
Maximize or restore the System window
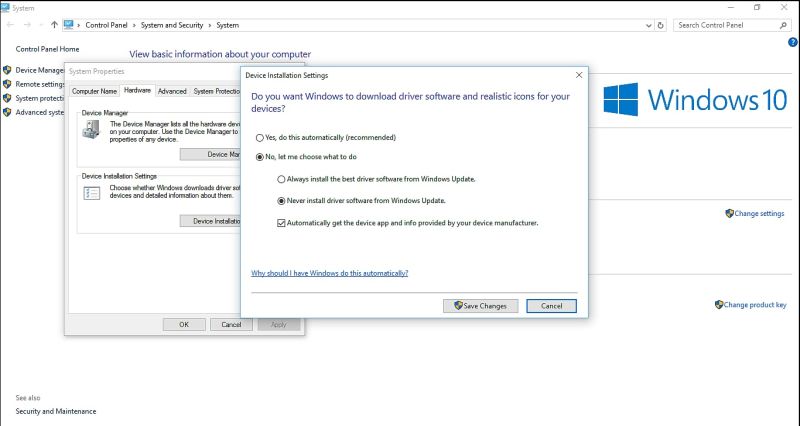coord(757,7)
